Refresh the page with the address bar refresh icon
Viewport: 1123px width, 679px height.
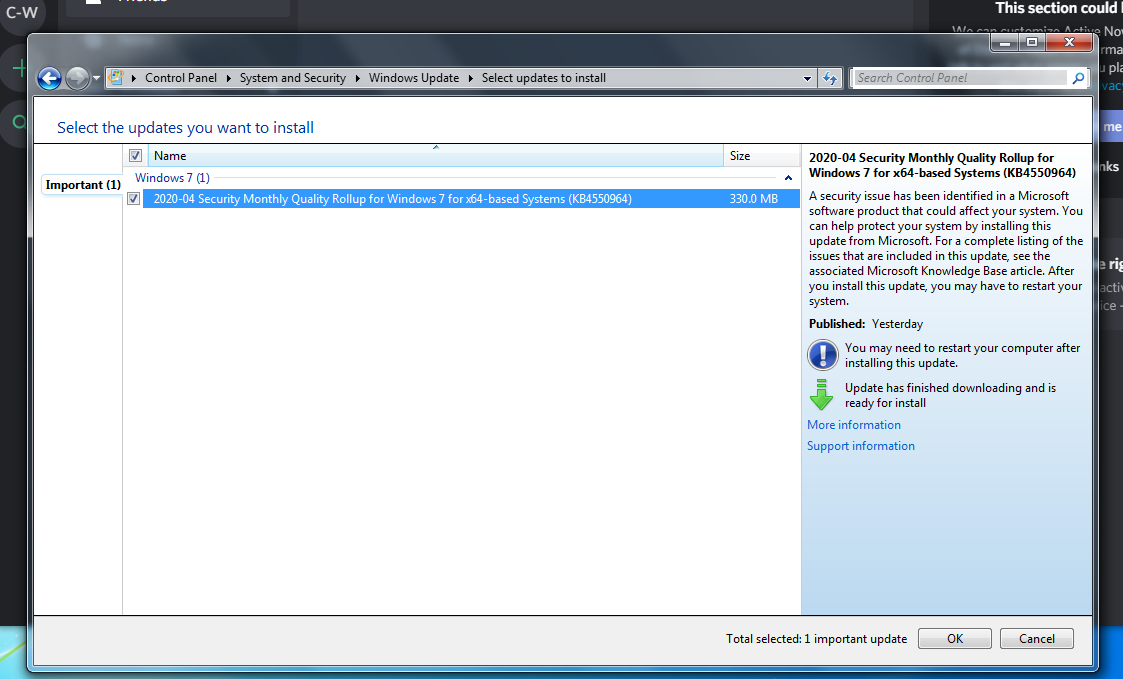pyautogui.click(x=829, y=78)
